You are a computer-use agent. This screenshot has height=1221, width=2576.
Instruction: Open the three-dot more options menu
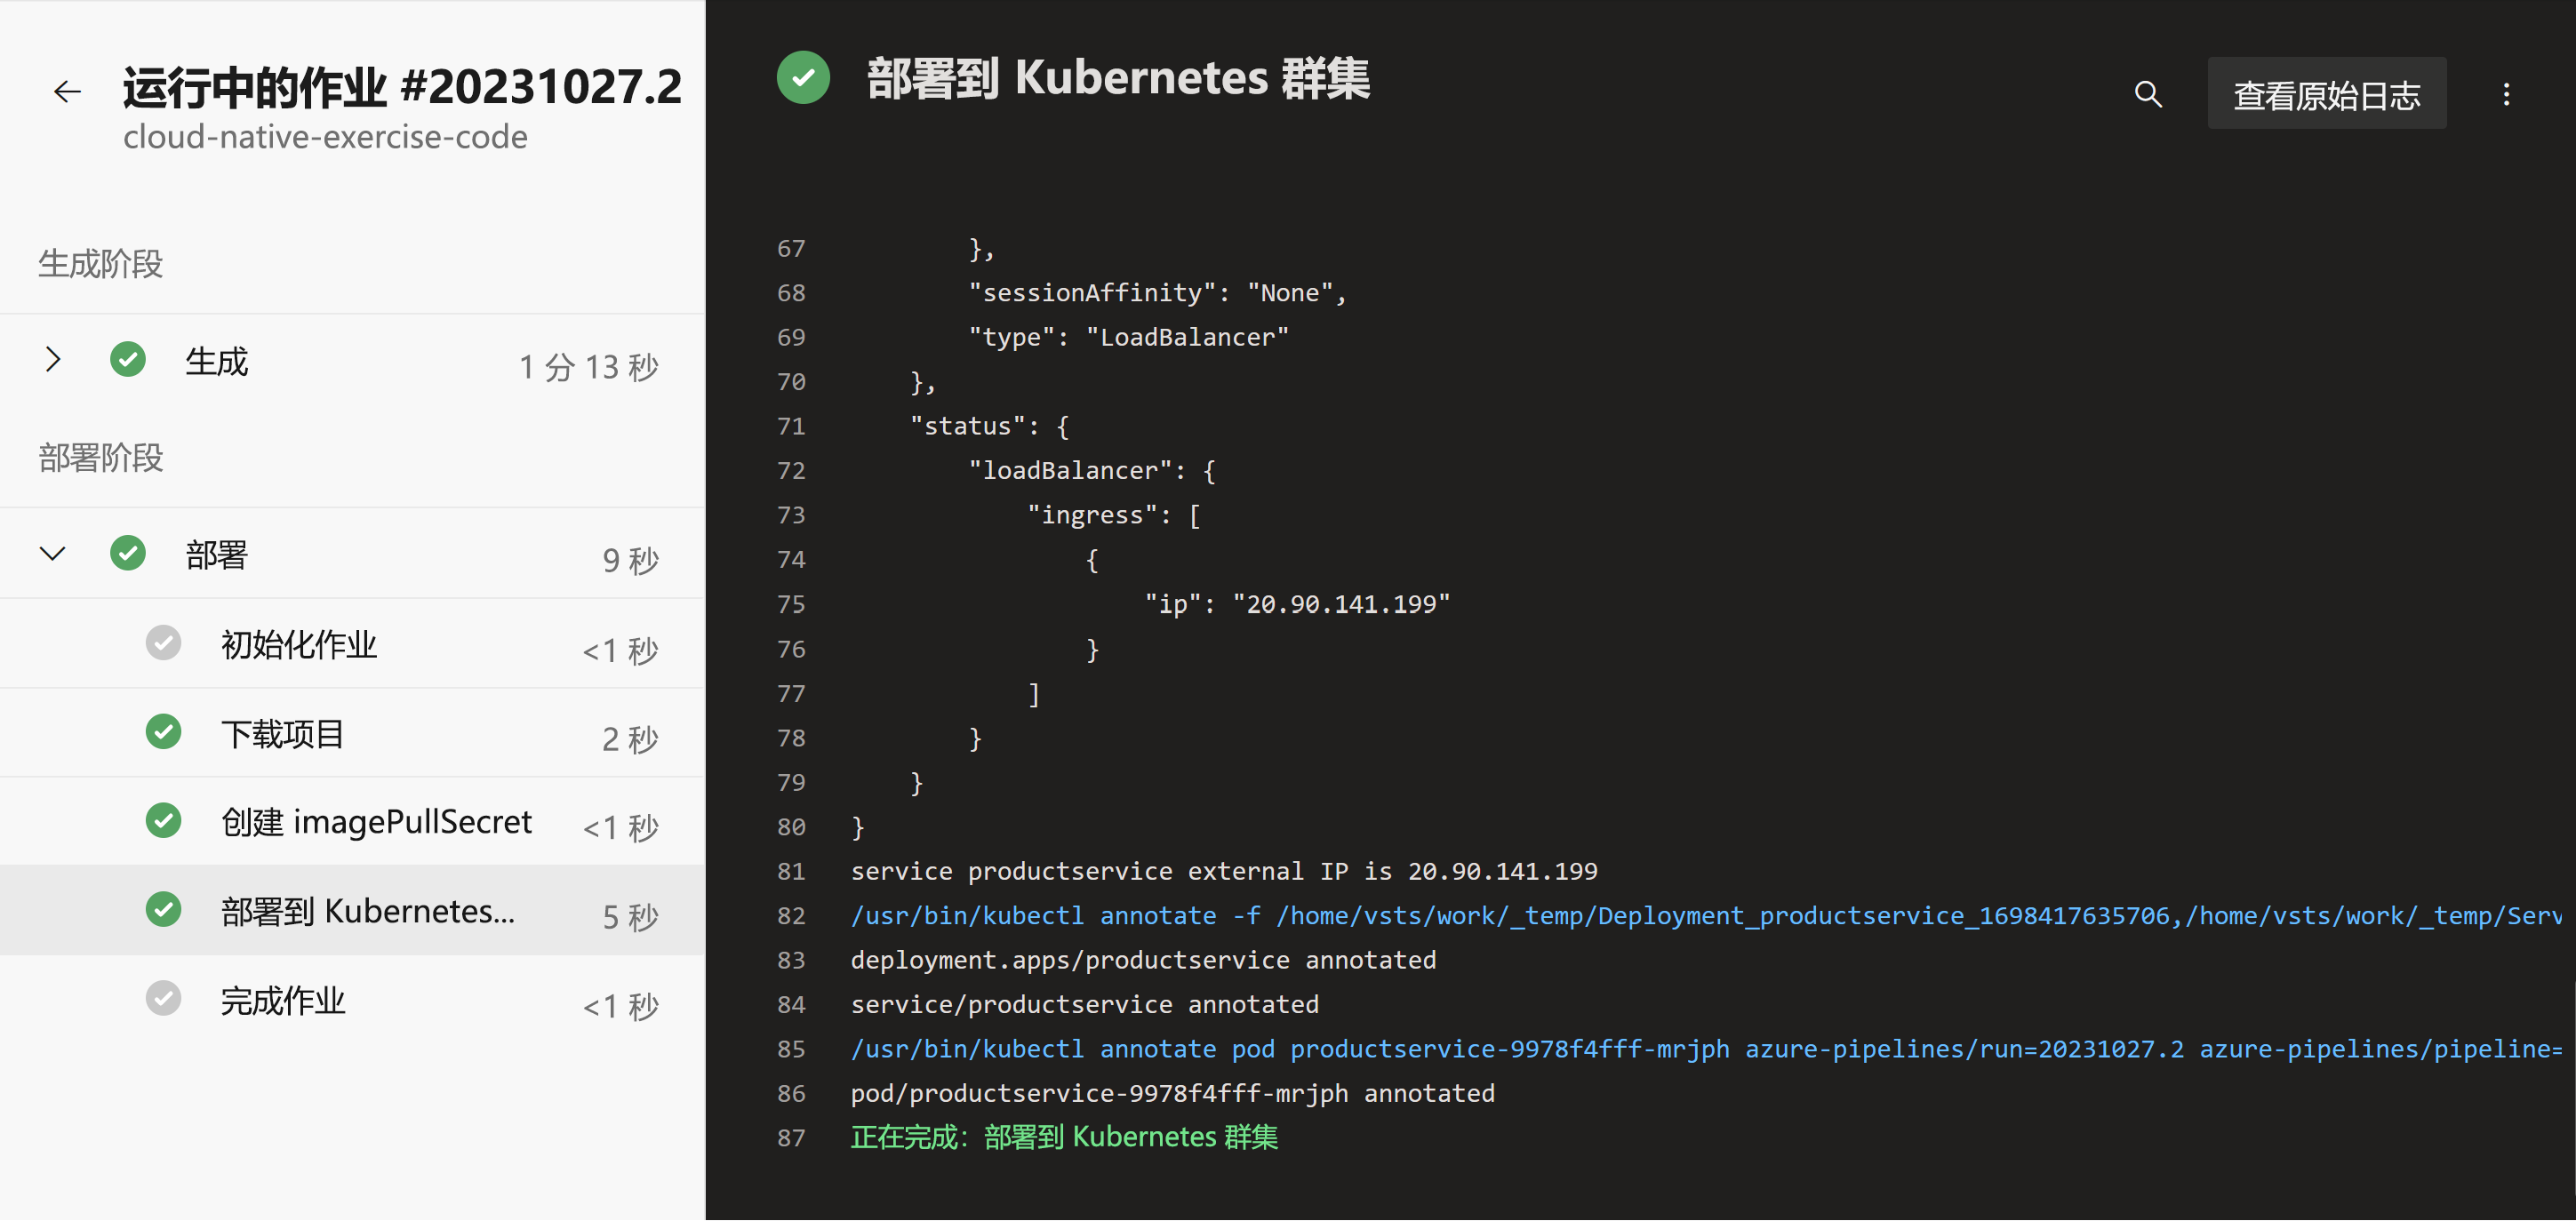[2506, 94]
